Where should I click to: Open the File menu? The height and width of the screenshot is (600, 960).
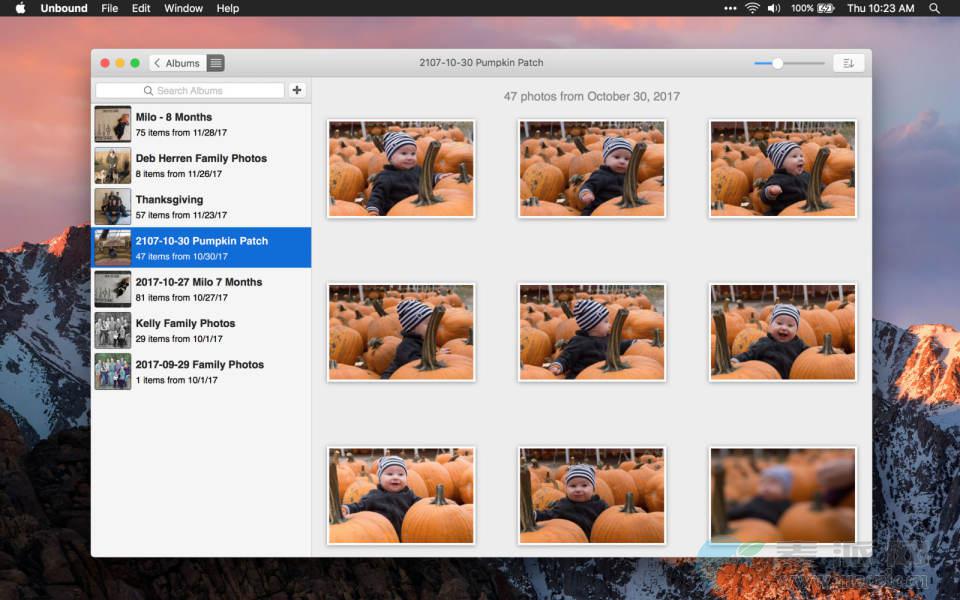110,8
